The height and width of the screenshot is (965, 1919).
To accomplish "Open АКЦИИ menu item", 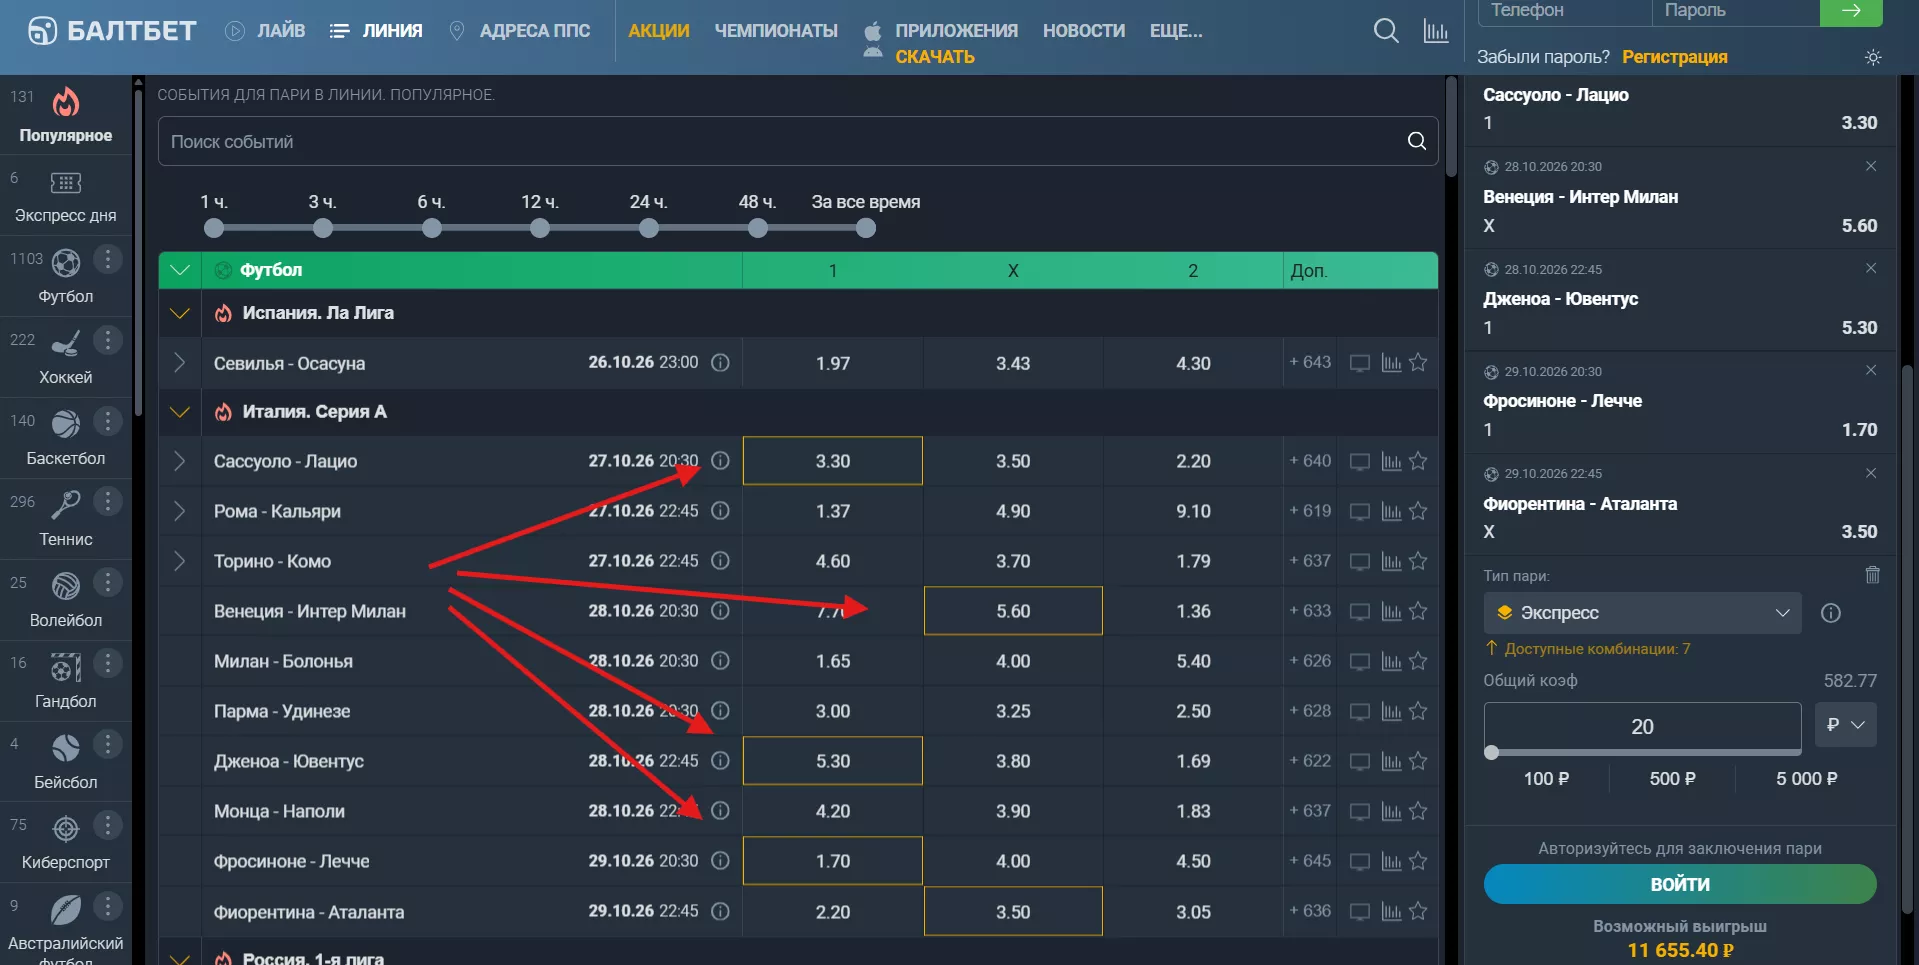I will coord(659,31).
